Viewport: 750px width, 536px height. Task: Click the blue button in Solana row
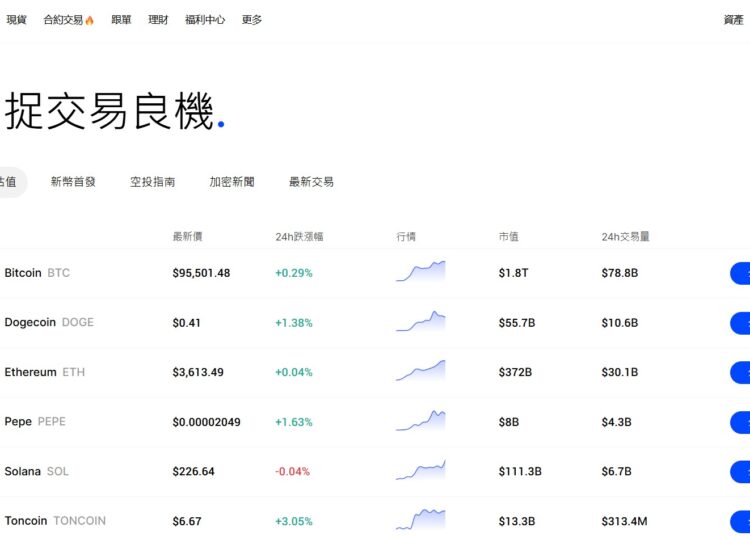click(x=740, y=472)
